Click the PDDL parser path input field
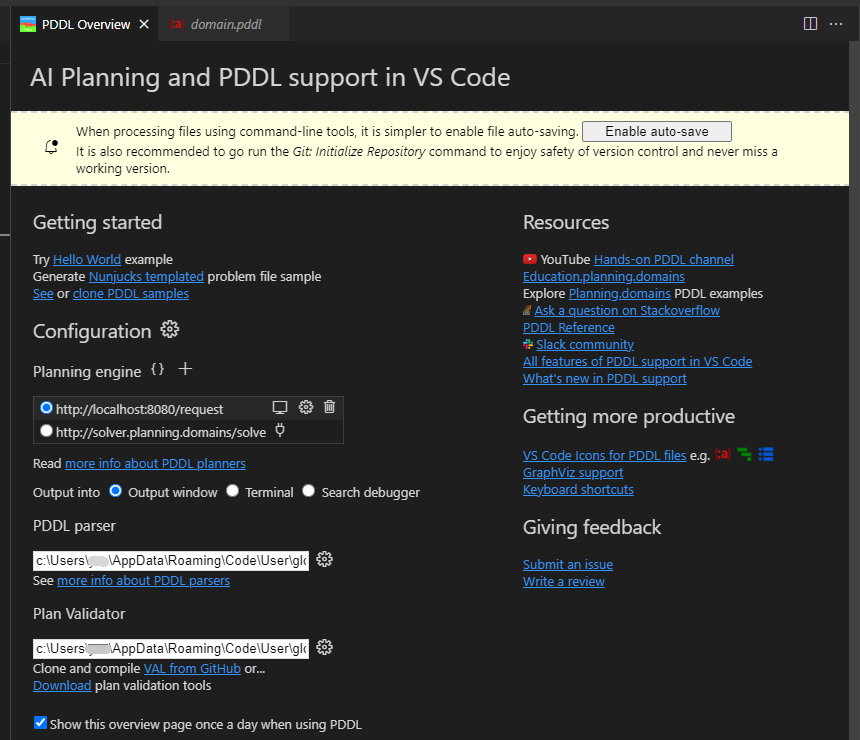 tap(171, 560)
